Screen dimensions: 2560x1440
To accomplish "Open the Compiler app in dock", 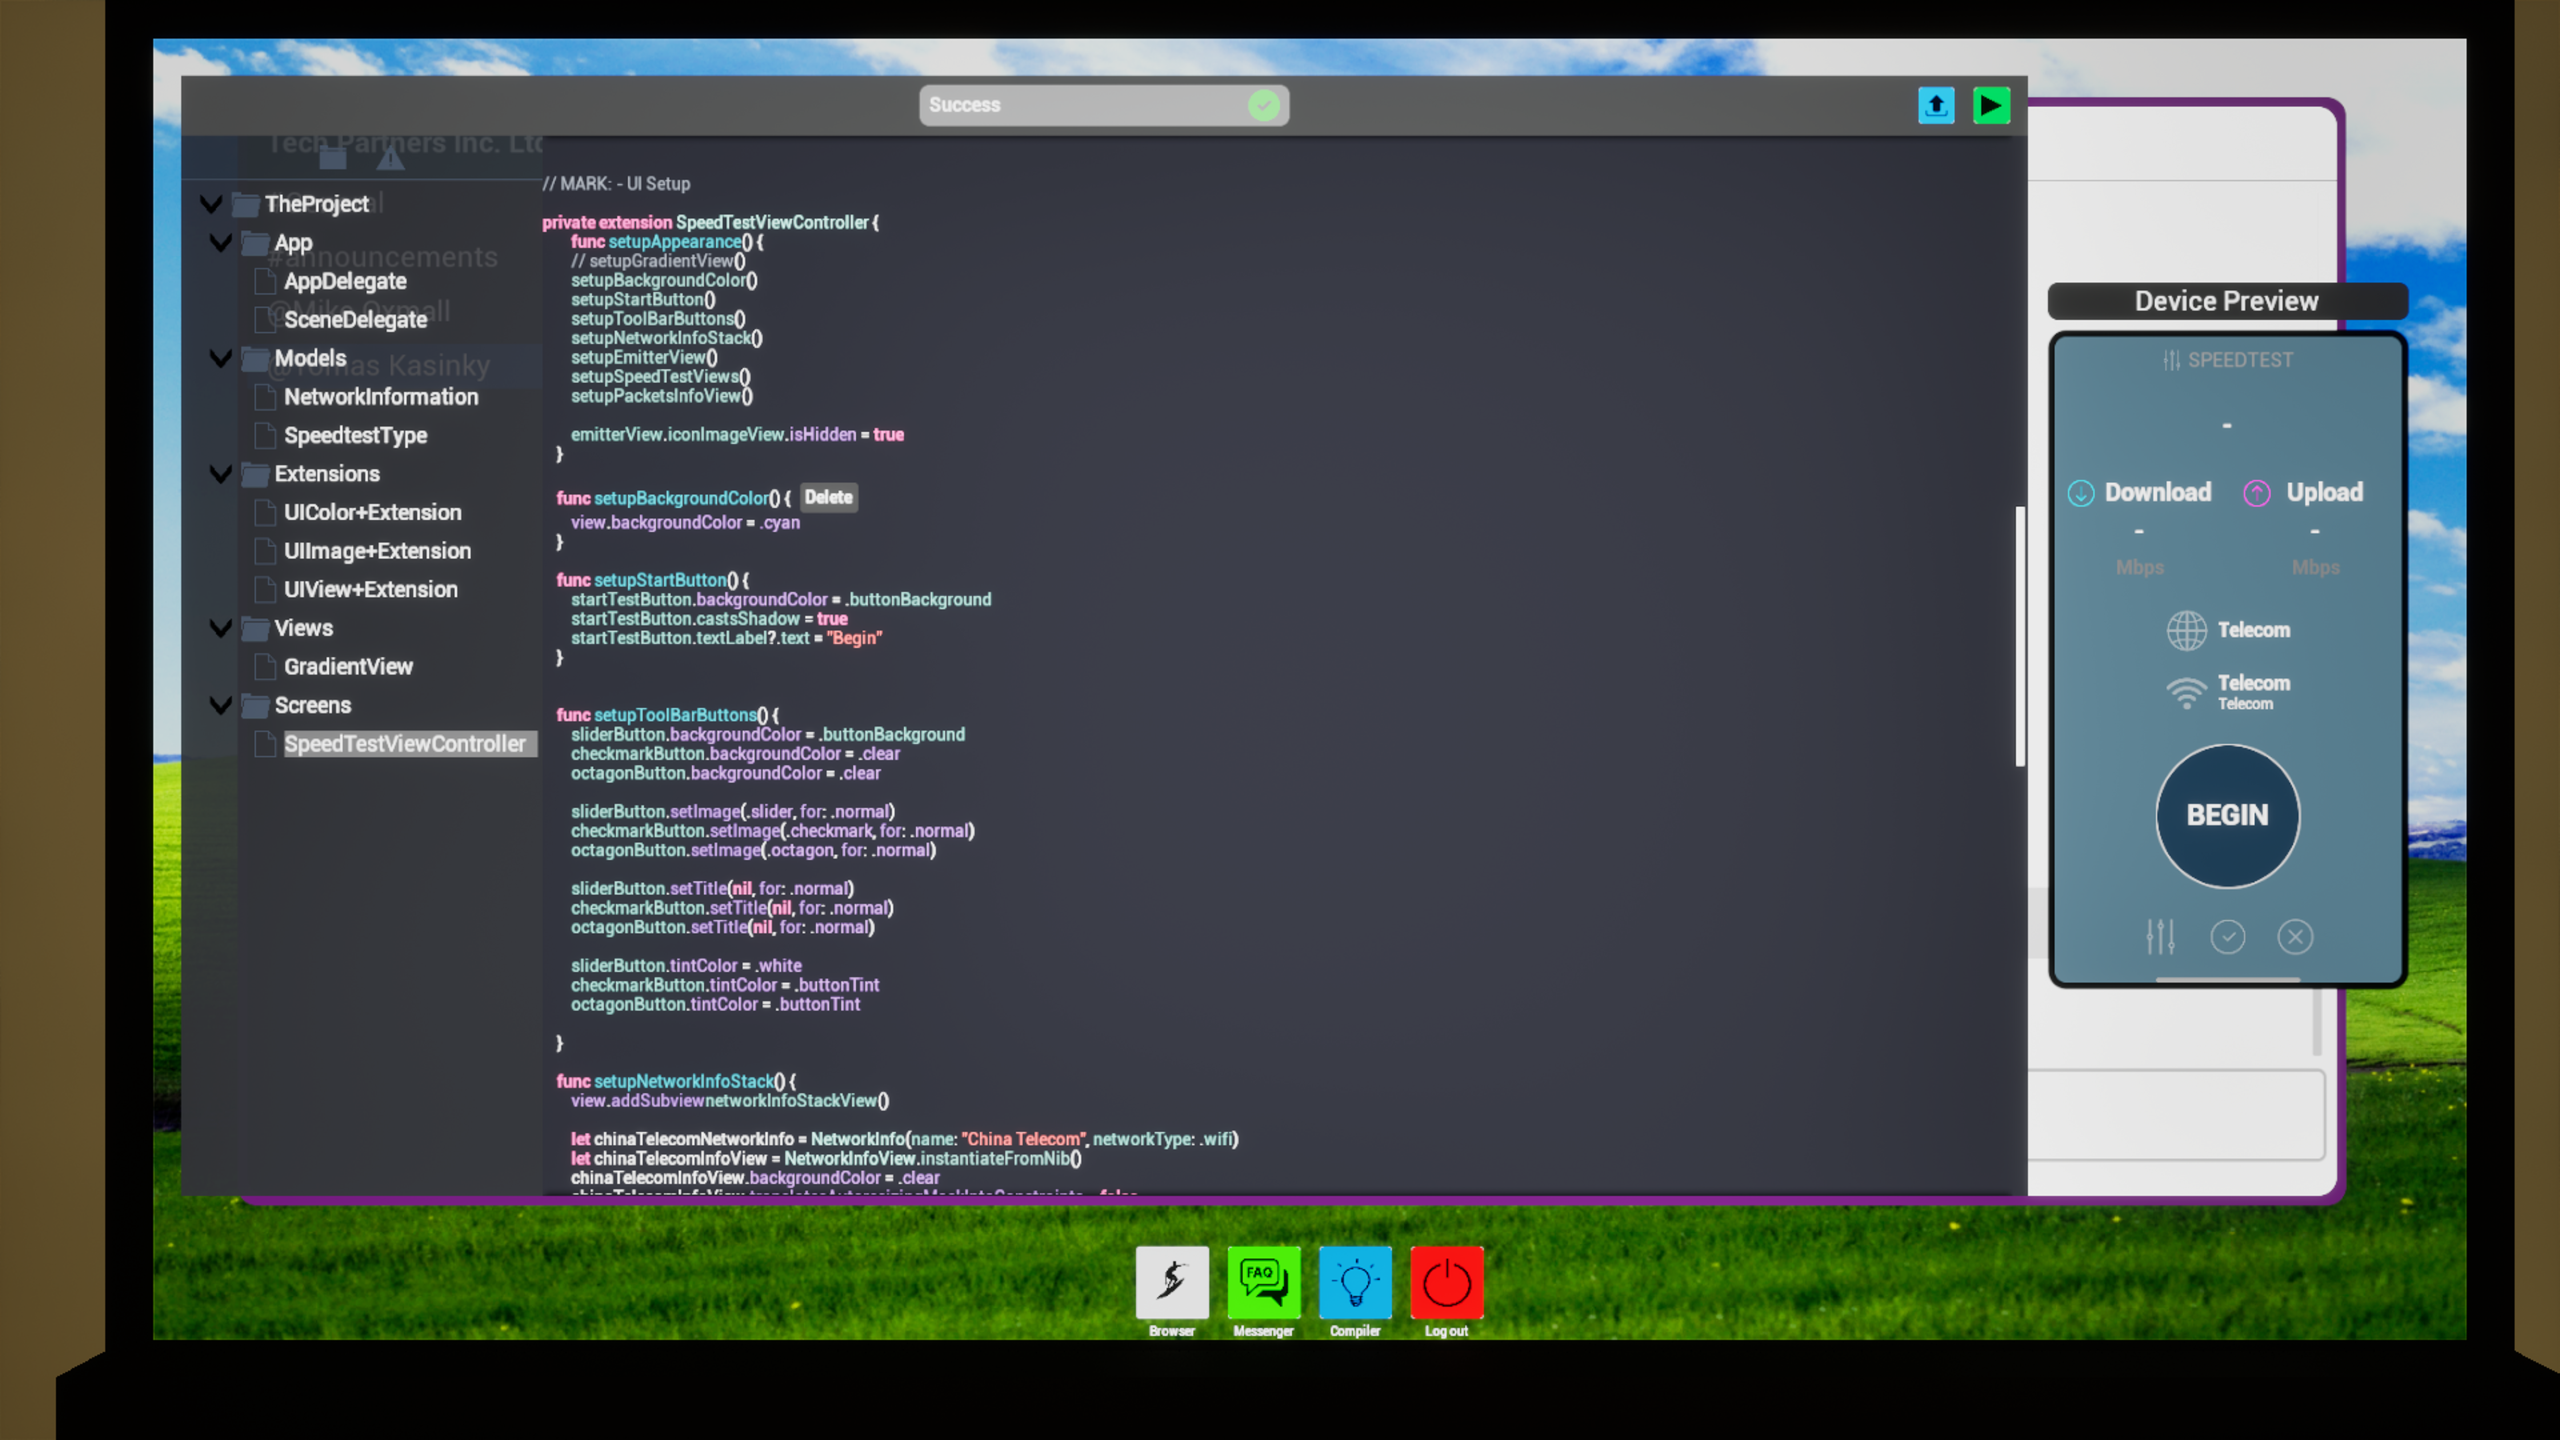I will click(1355, 1282).
